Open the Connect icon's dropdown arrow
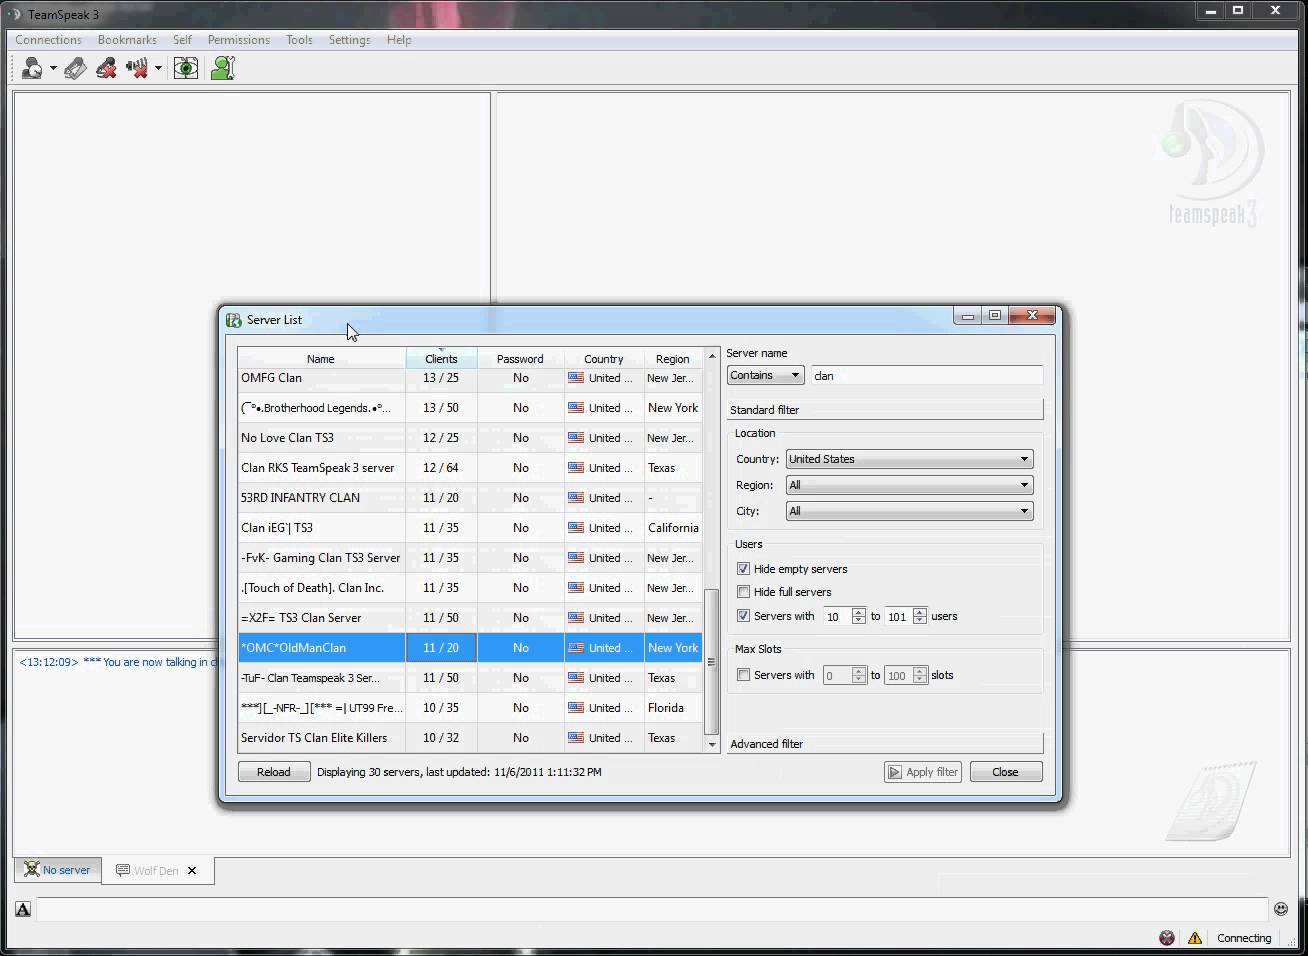Image resolution: width=1308 pixels, height=956 pixels. tap(53, 69)
